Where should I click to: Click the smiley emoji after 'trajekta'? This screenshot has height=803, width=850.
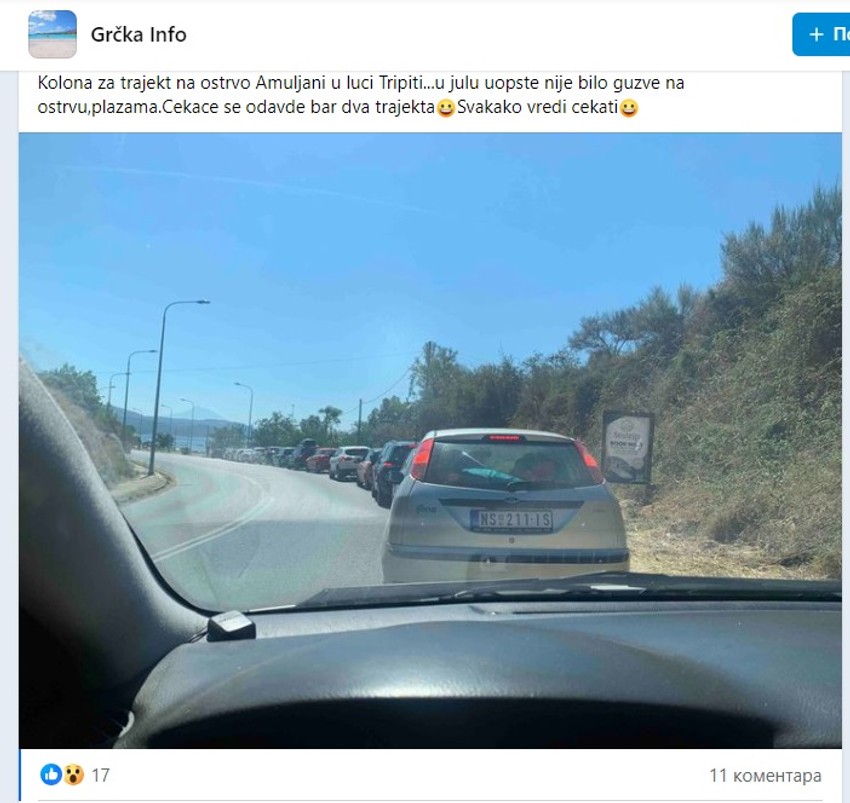click(x=446, y=108)
